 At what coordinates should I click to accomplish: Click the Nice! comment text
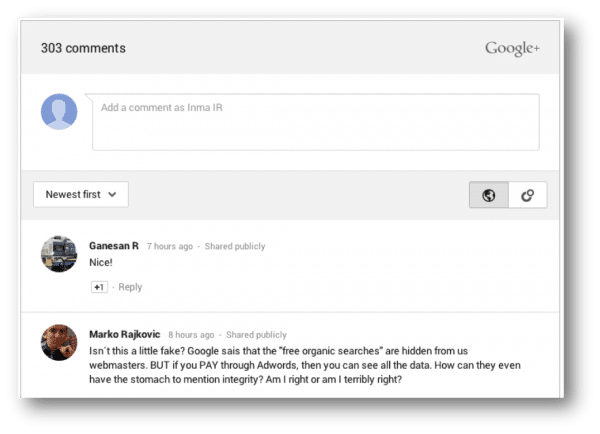click(101, 263)
